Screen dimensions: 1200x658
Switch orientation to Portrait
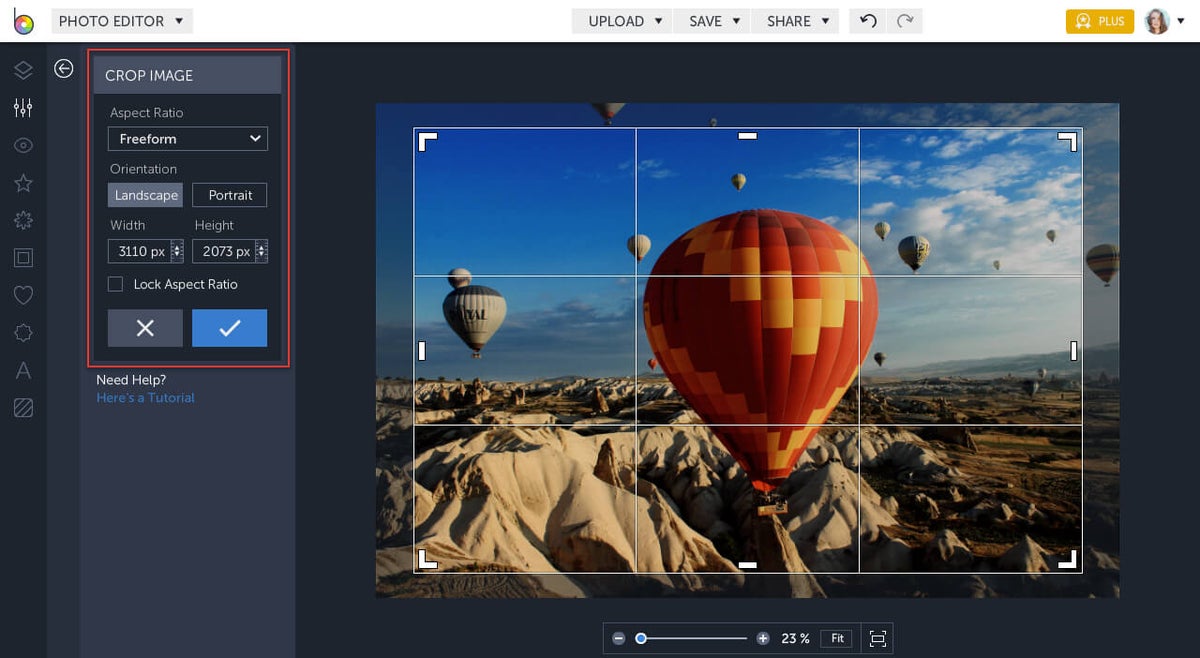point(230,195)
